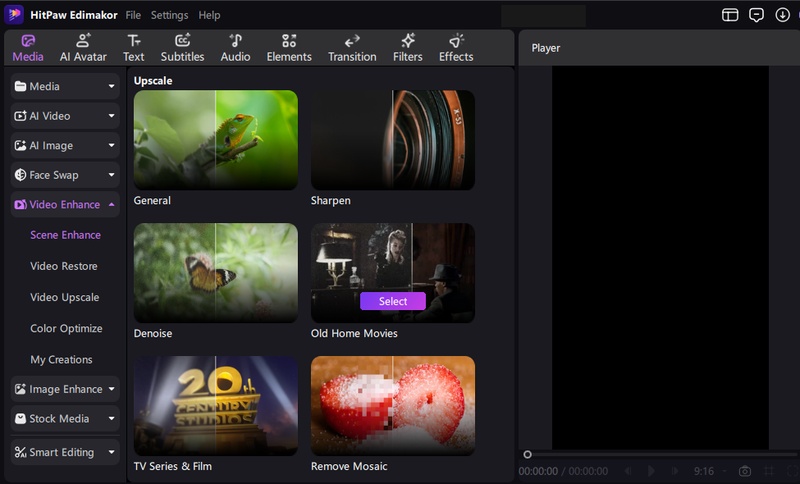Click the play button in Player

pyautogui.click(x=651, y=471)
